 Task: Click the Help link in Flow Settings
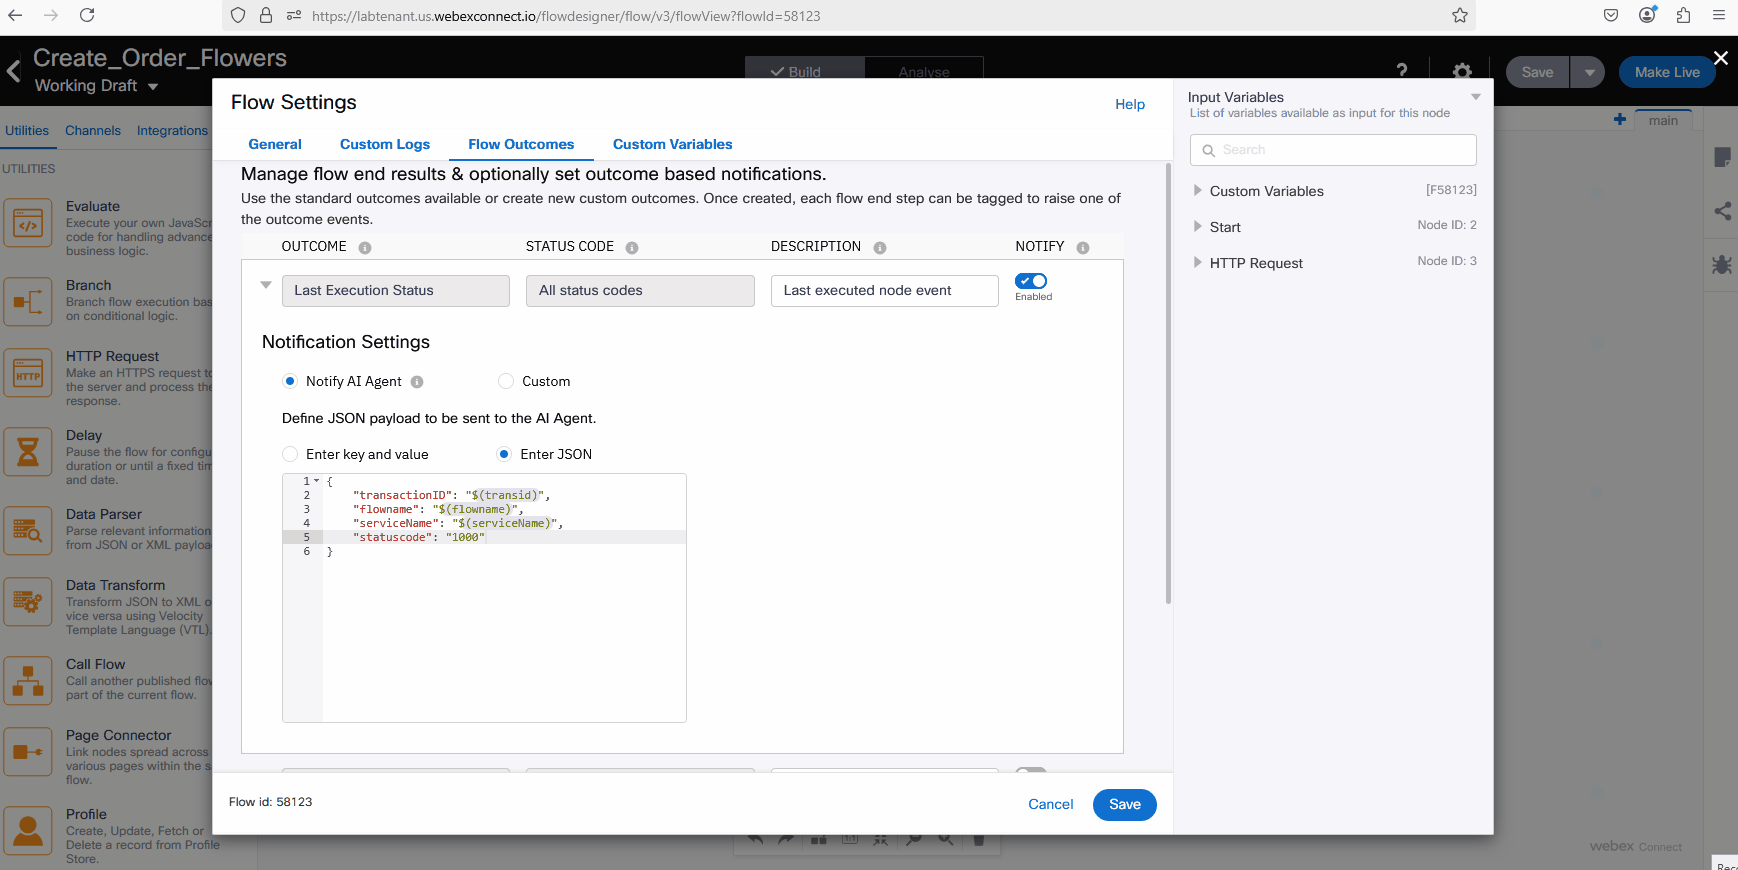(1130, 104)
